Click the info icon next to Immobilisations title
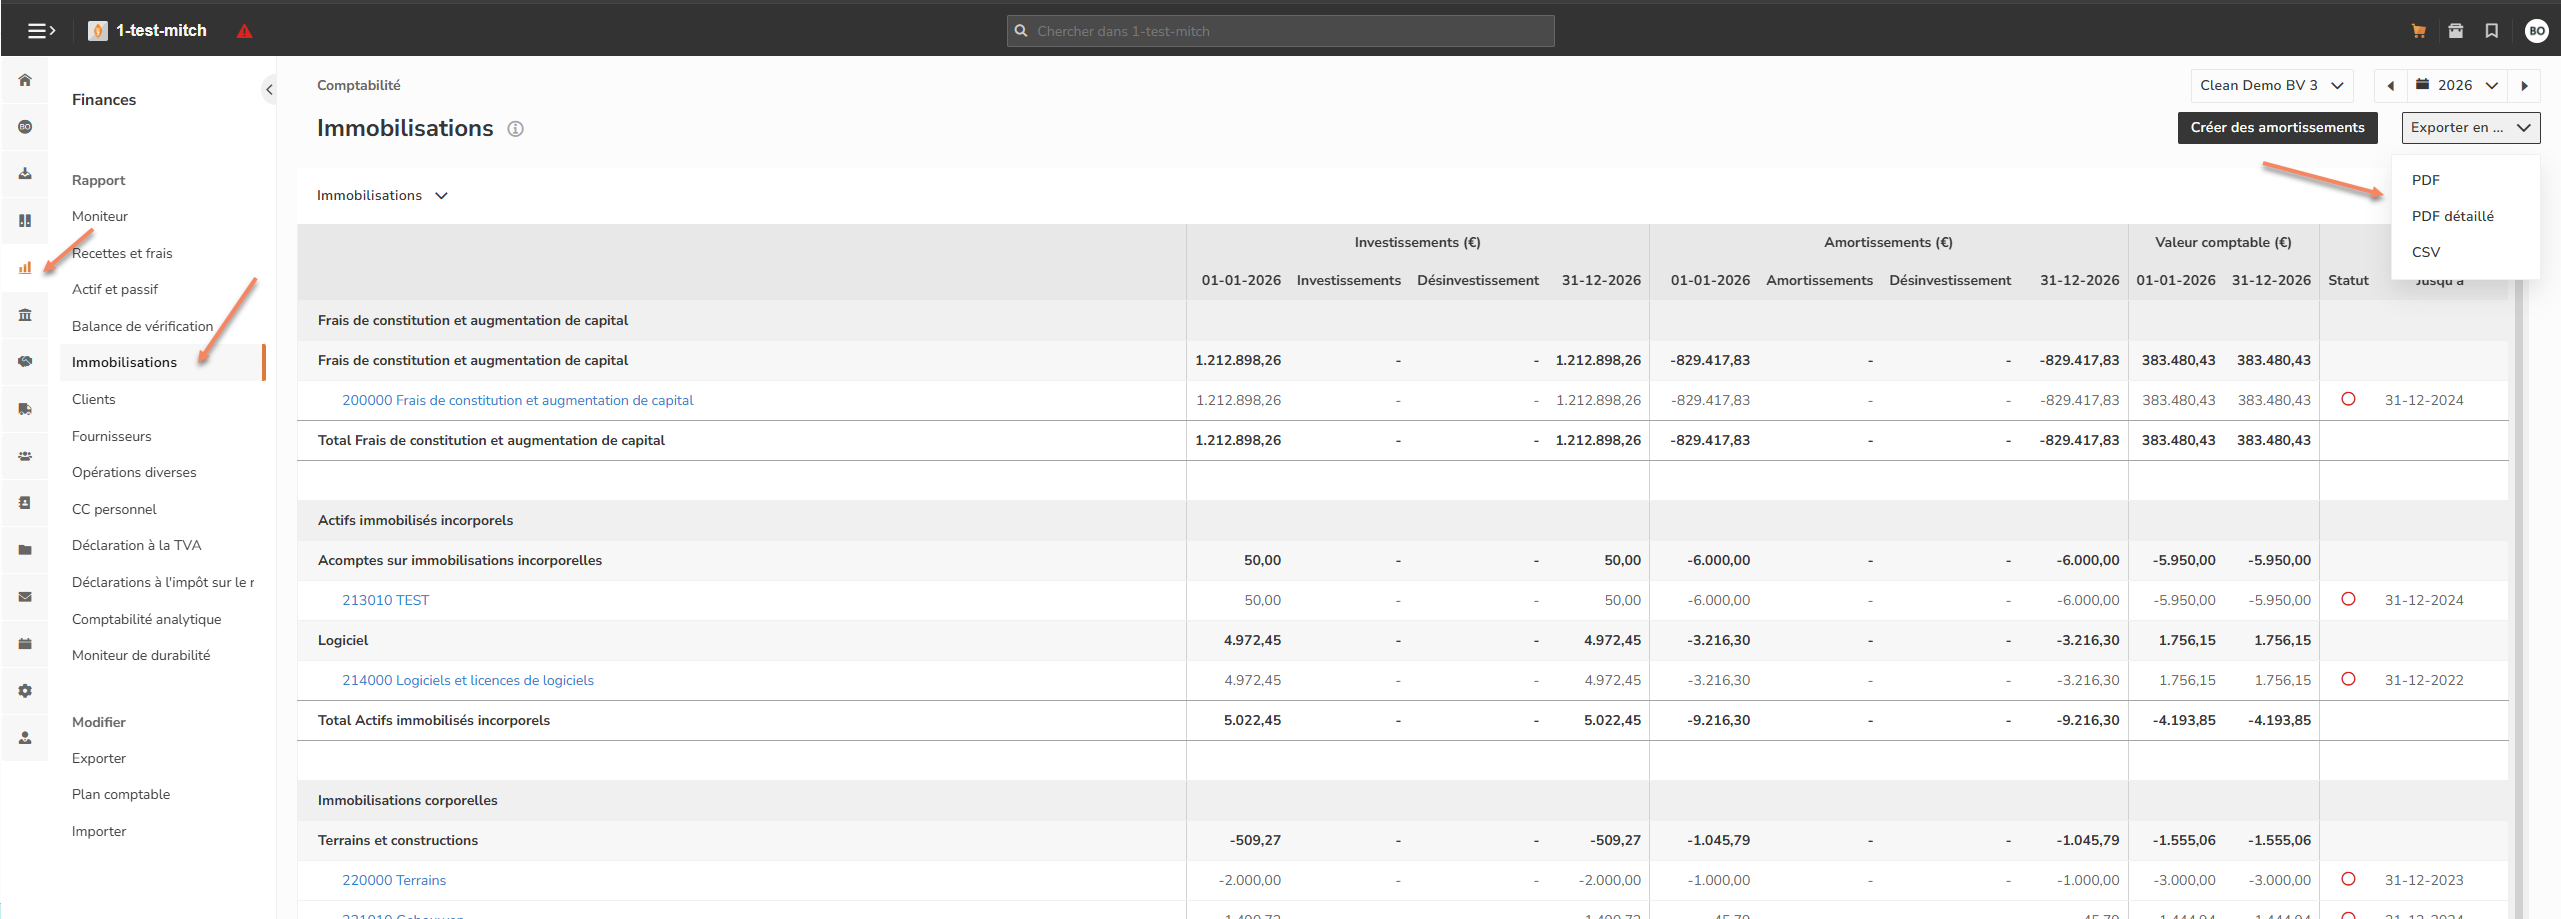This screenshot has height=919, width=2561. [x=515, y=129]
